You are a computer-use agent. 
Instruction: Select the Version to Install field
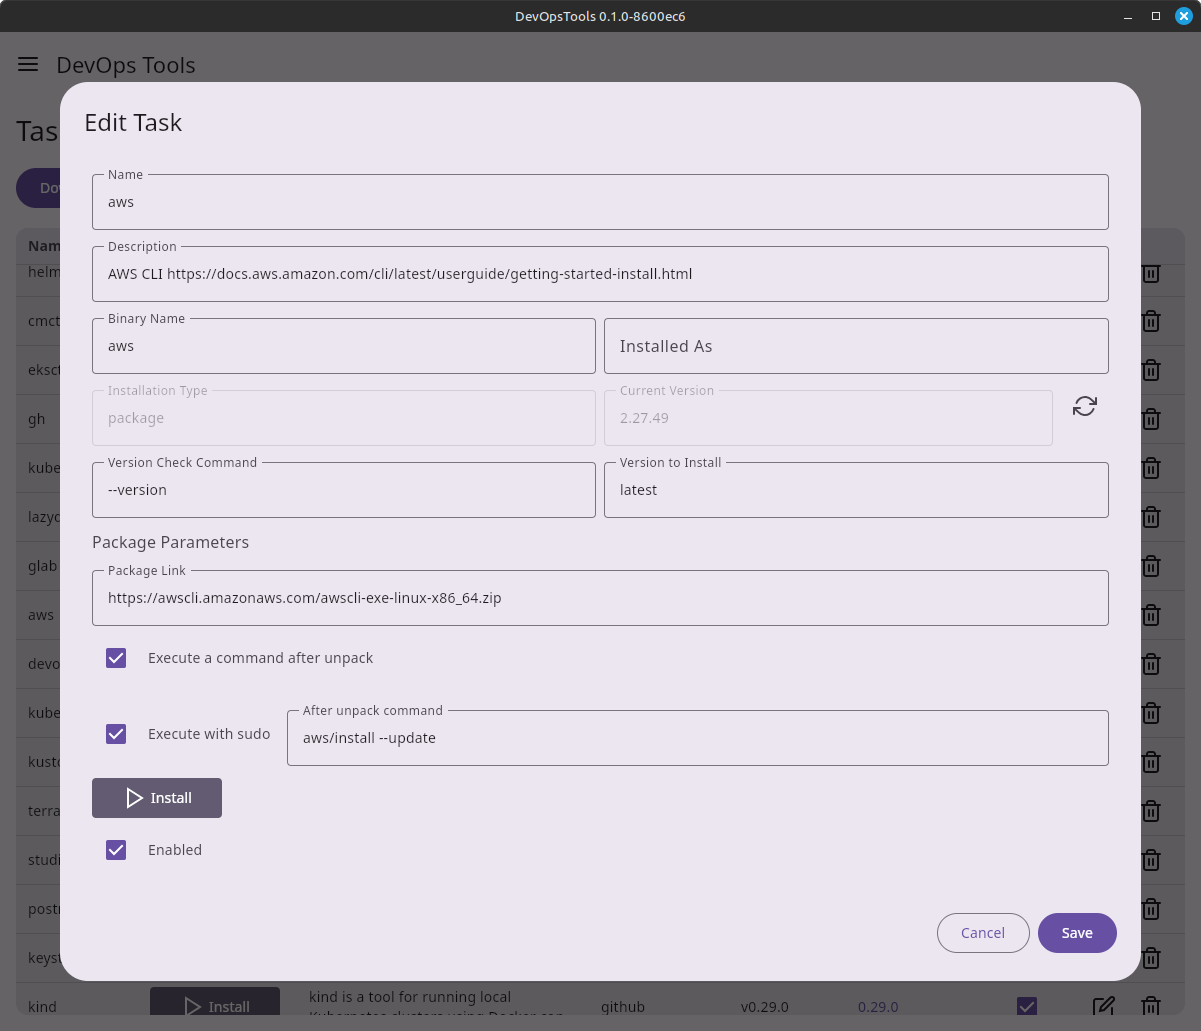click(855, 490)
